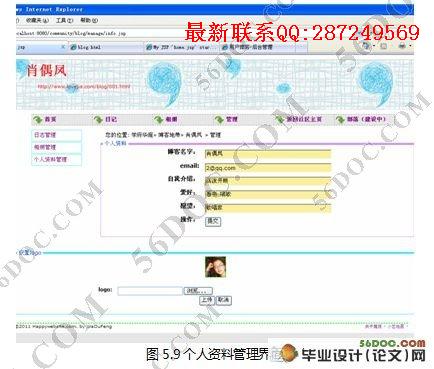
Task: Click the 肖偶凤 blog title
Action: pyautogui.click(x=46, y=71)
